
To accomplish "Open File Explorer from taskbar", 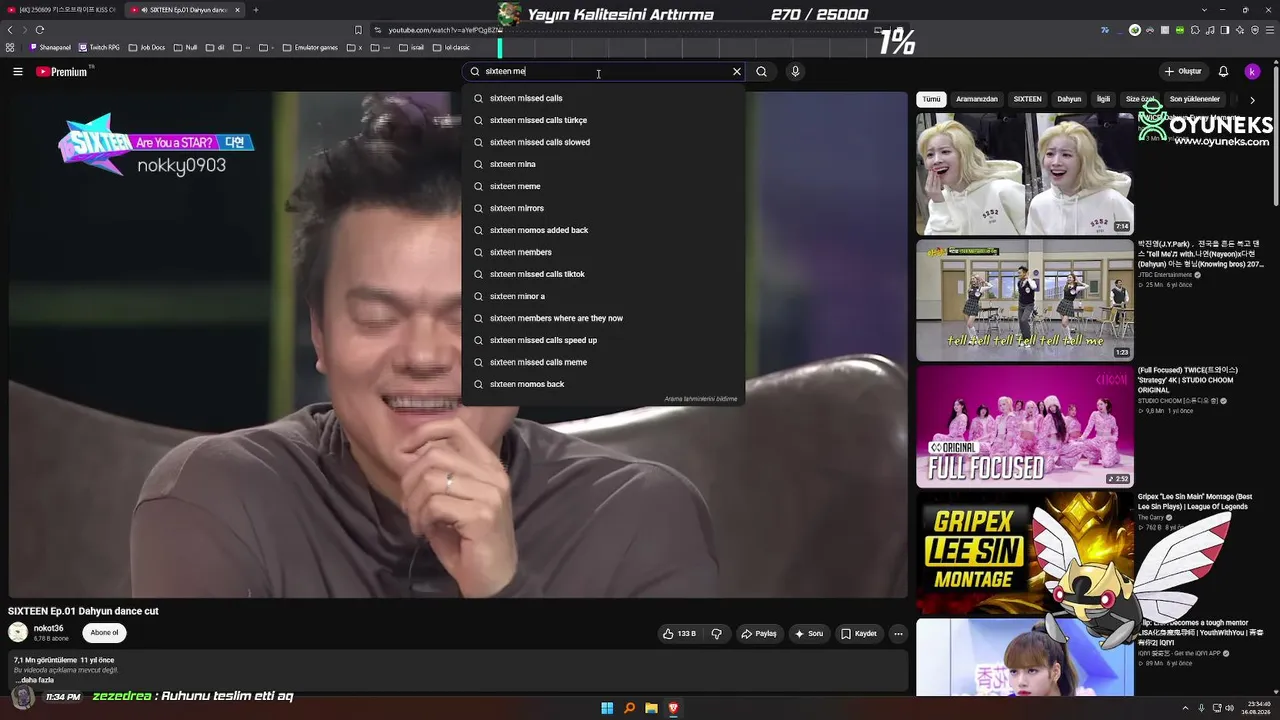I will tap(651, 708).
